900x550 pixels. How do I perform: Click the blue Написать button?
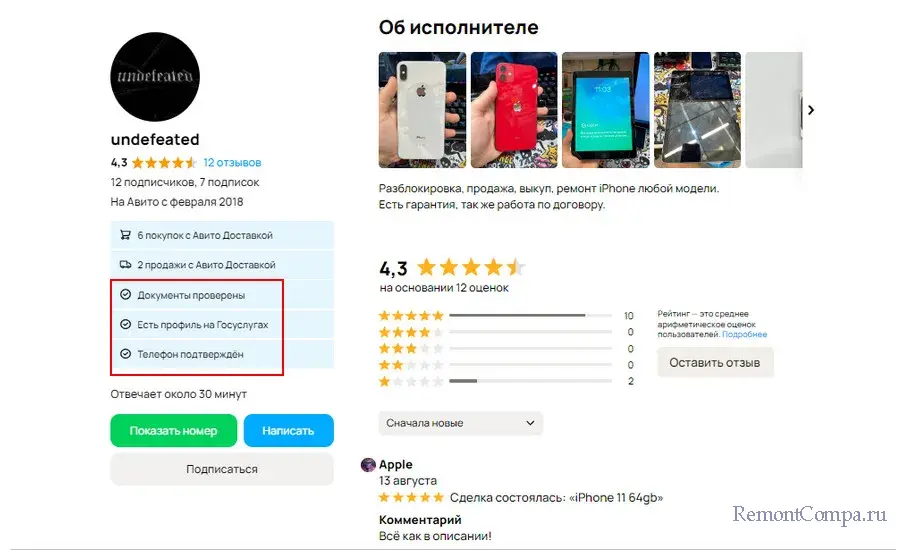tap(288, 431)
